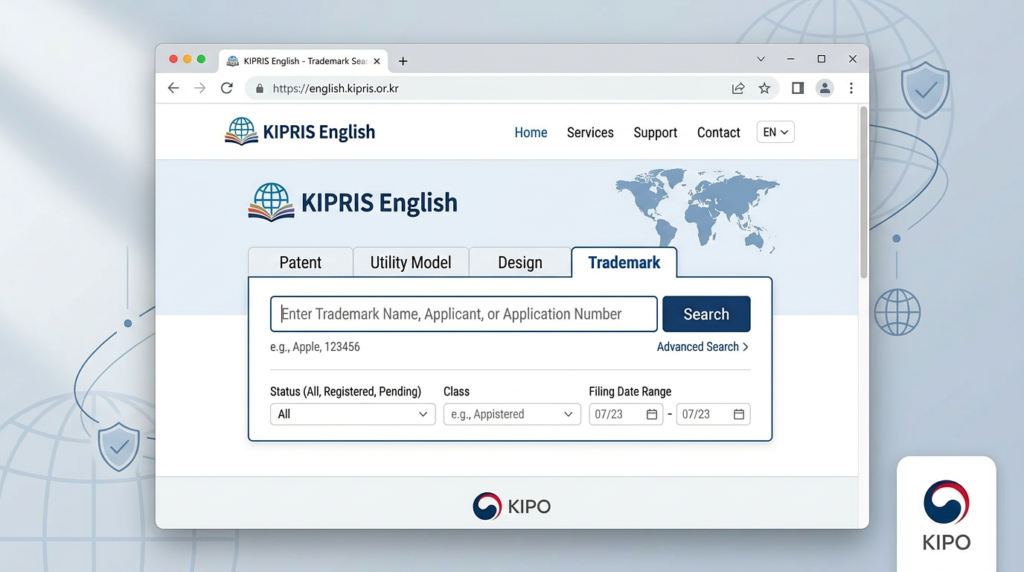The image size is (1024, 572).
Task: Click the 'Status (All, Registered, Pending)' label
Action: pos(345,391)
